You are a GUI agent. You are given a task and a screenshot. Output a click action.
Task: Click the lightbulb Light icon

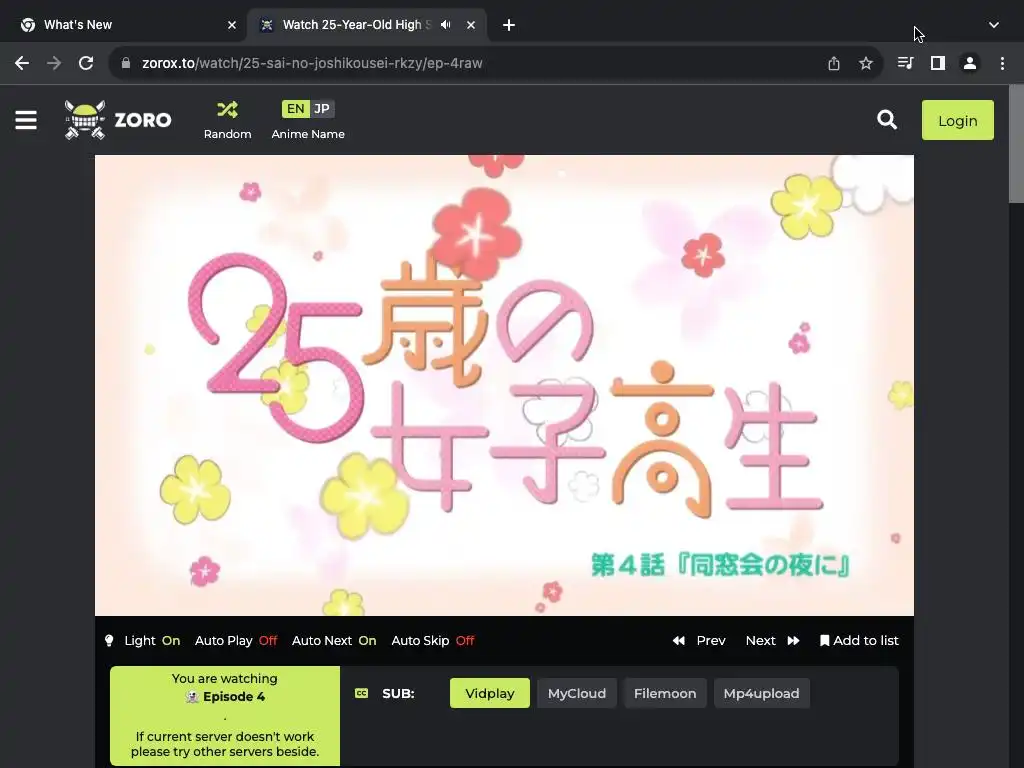[x=109, y=641]
